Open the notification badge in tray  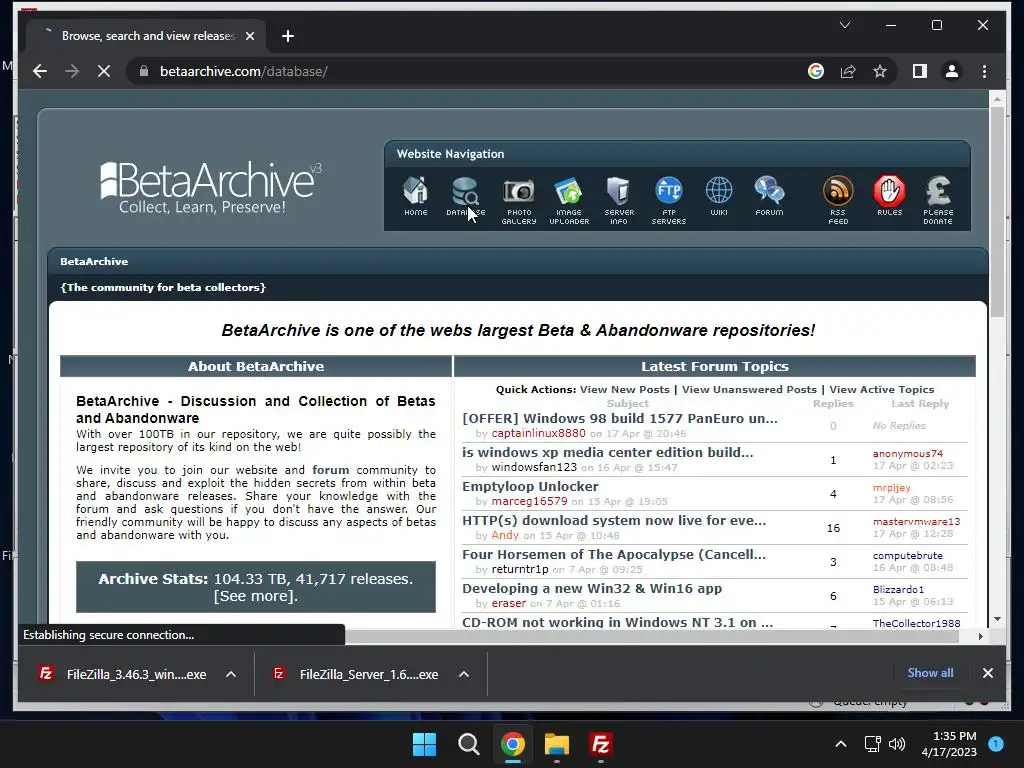pyautogui.click(x=996, y=743)
